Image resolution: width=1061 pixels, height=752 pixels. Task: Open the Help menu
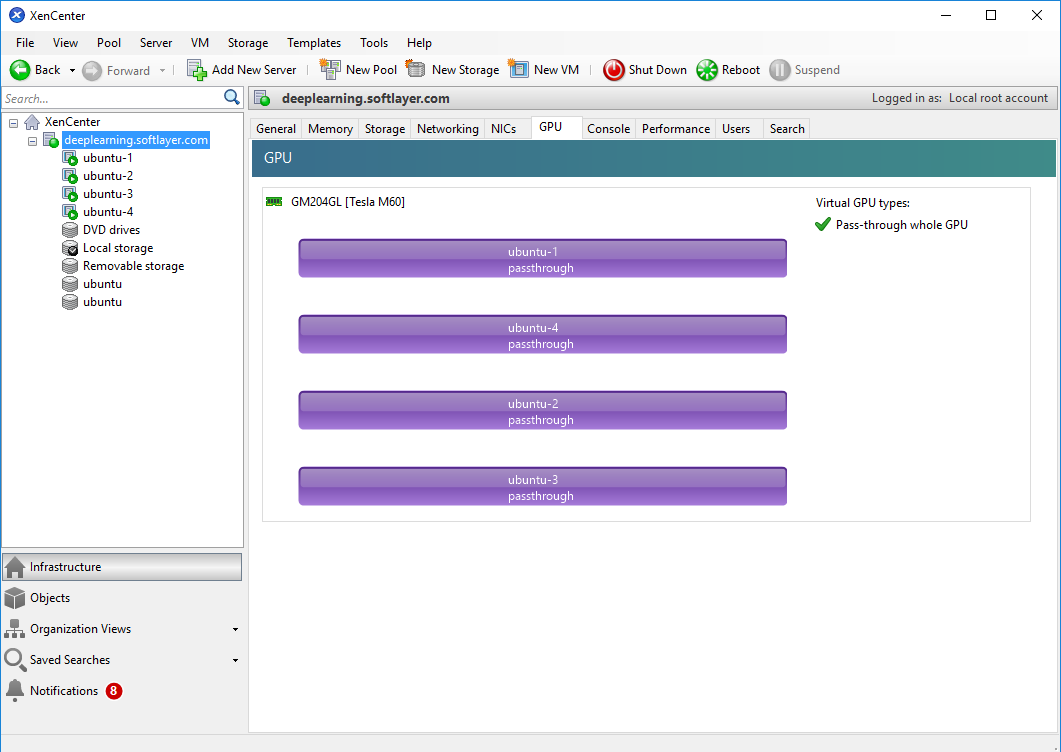click(420, 43)
